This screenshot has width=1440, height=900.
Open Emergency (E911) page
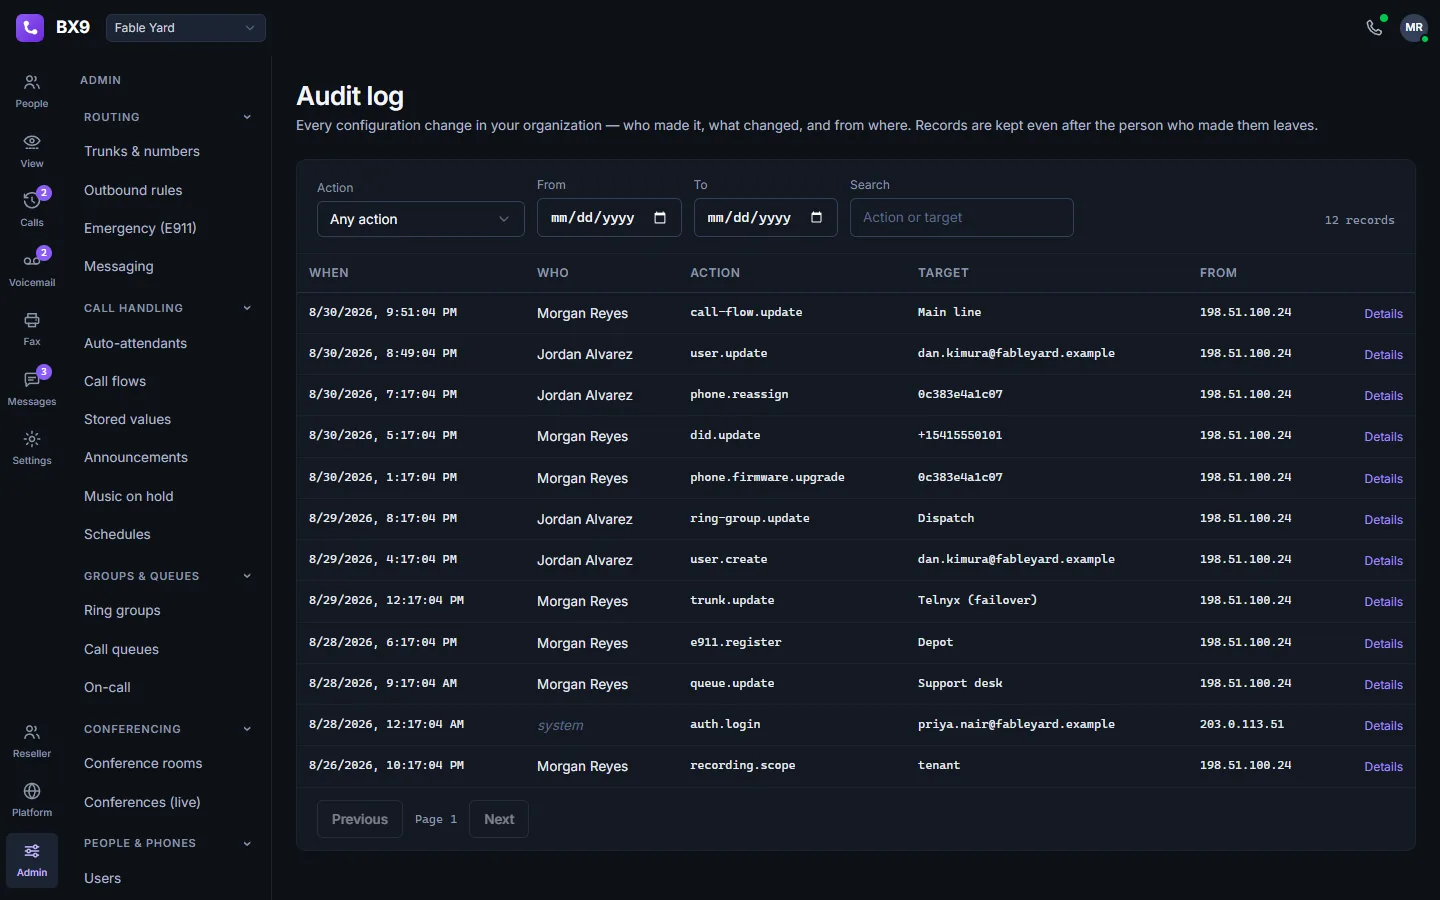(x=140, y=228)
